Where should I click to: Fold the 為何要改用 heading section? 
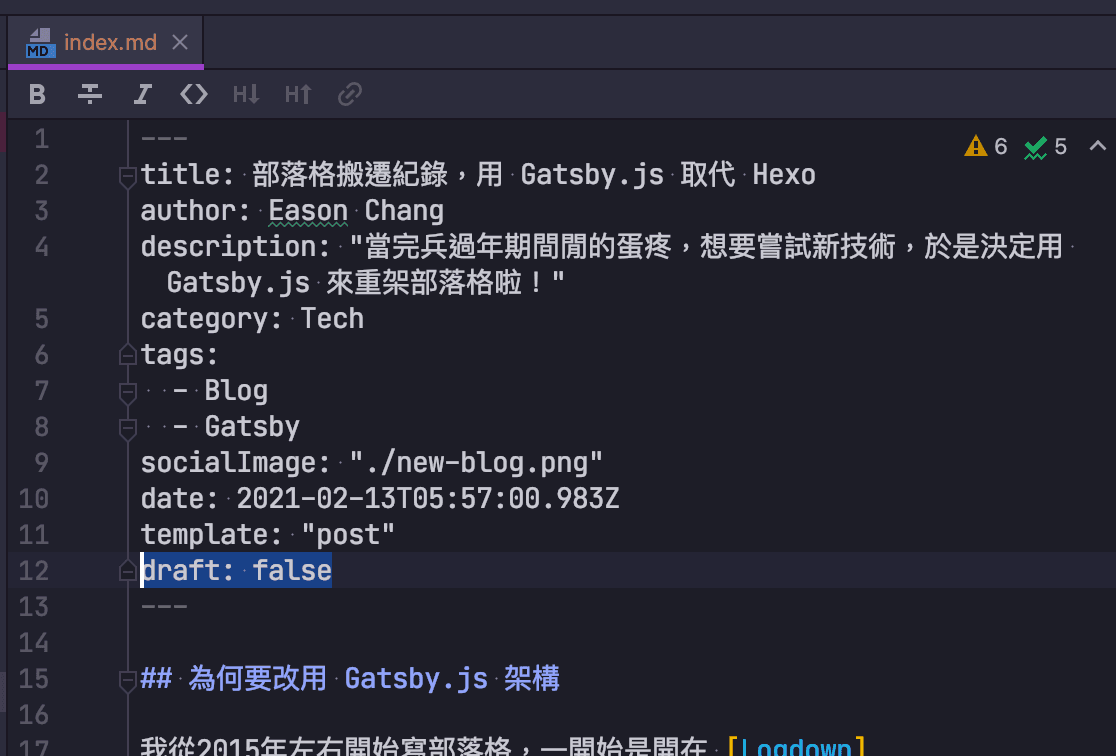coord(126,682)
